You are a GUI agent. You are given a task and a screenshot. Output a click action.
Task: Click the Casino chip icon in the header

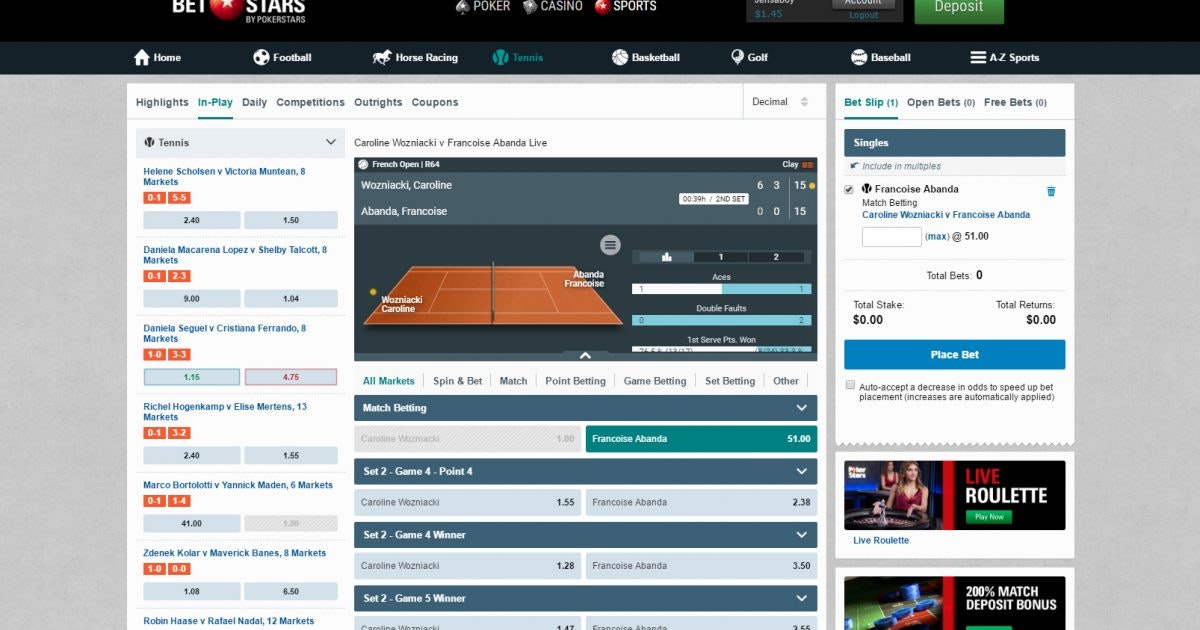529,6
